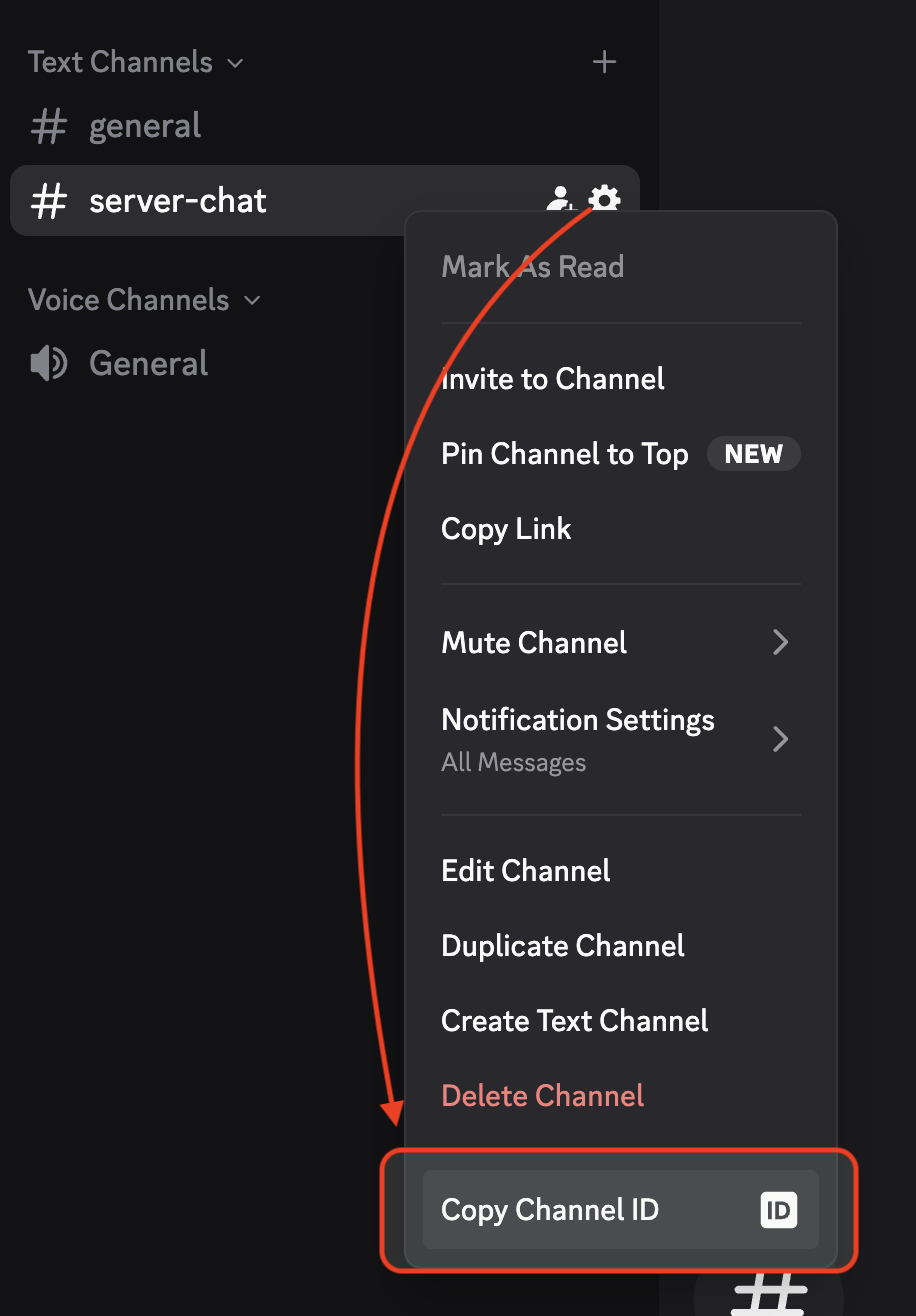Click the speaker icon for General voice

tap(48, 363)
